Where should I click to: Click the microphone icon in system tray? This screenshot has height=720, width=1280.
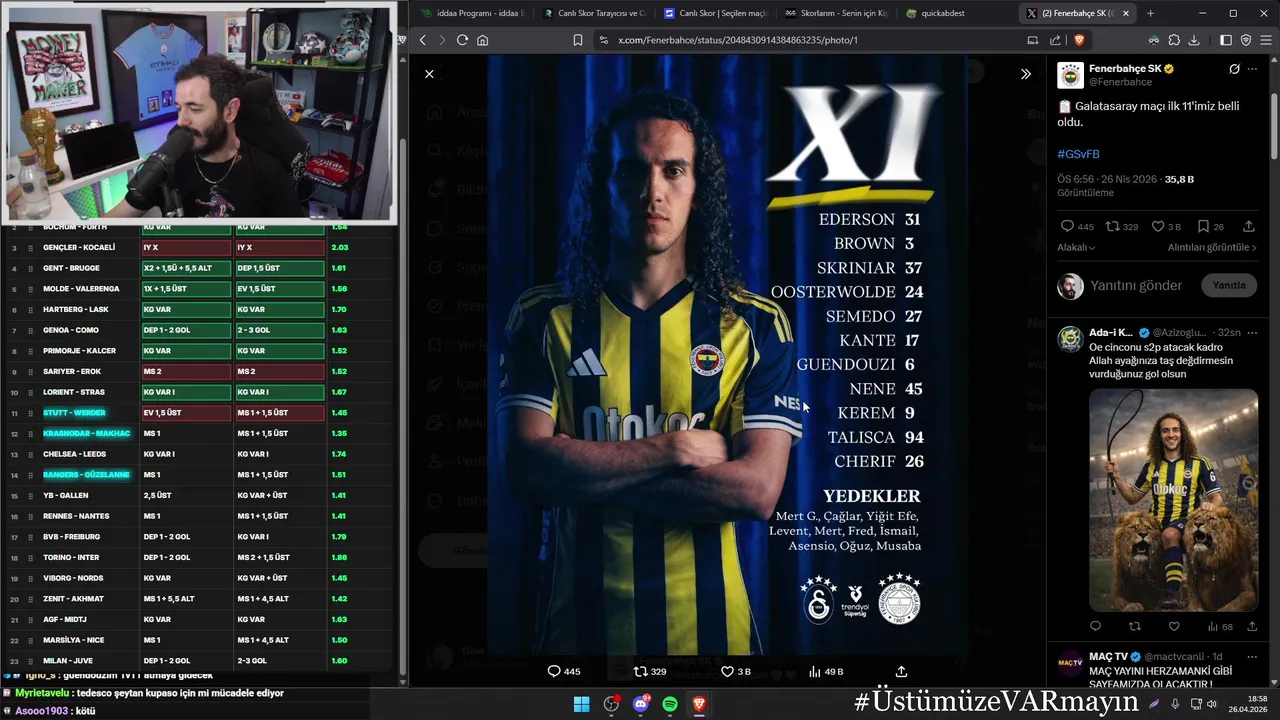pyautogui.click(x=1175, y=704)
